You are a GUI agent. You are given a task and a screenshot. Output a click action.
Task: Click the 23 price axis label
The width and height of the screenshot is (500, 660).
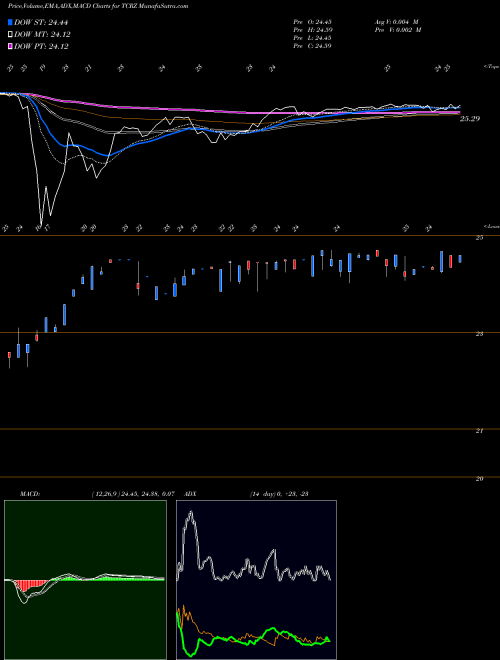479,334
